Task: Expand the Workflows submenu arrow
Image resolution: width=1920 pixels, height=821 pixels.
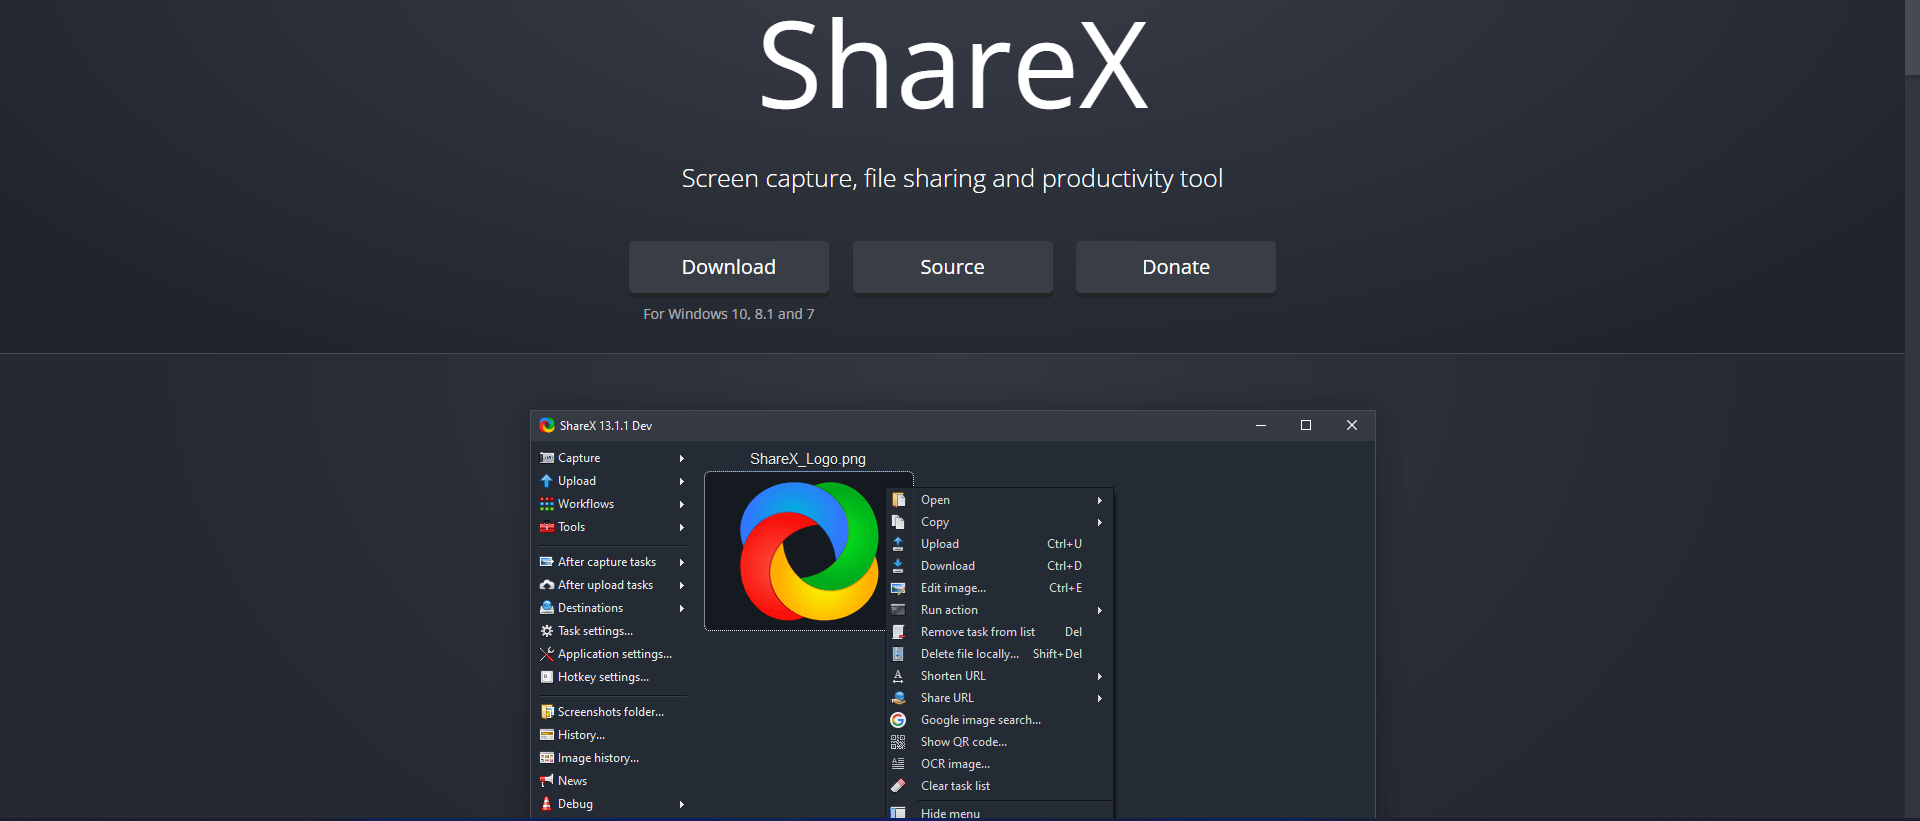Action: click(x=682, y=504)
